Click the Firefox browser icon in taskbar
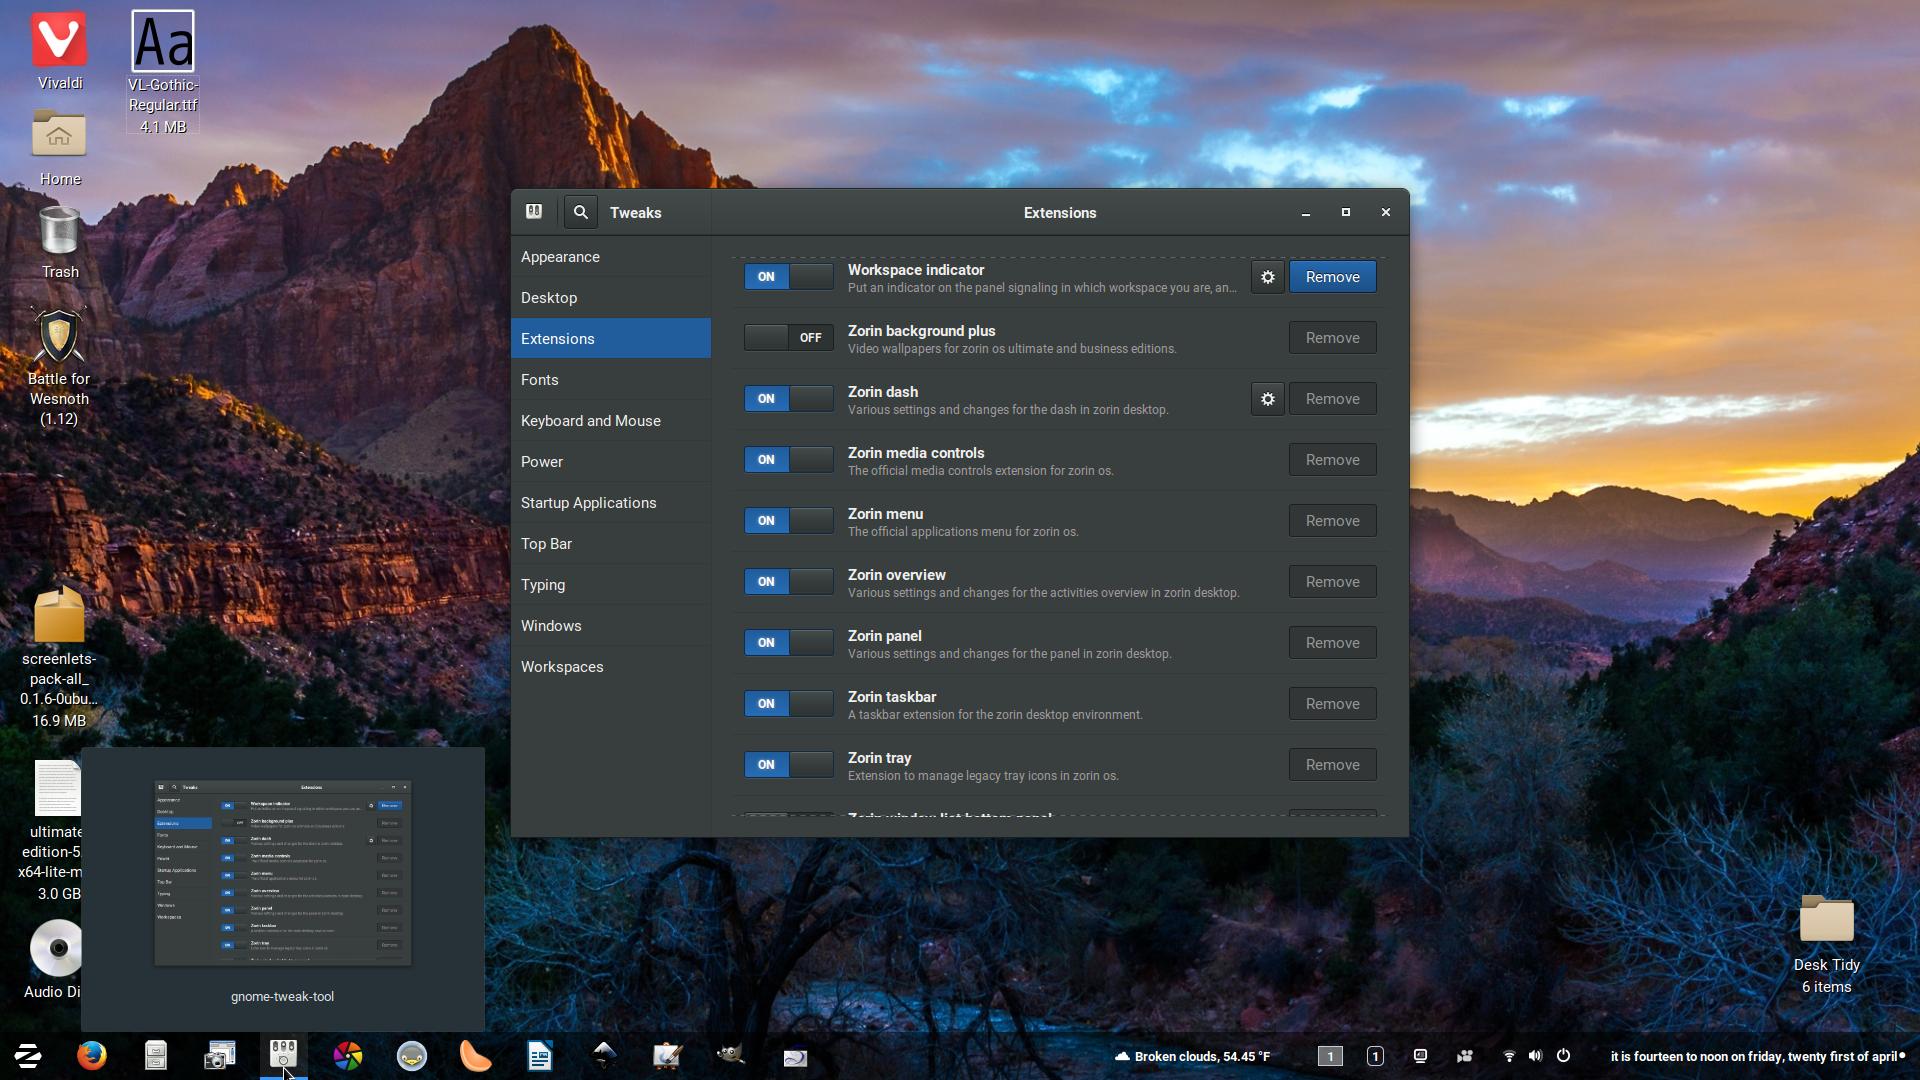1920x1080 pixels. (91, 1055)
